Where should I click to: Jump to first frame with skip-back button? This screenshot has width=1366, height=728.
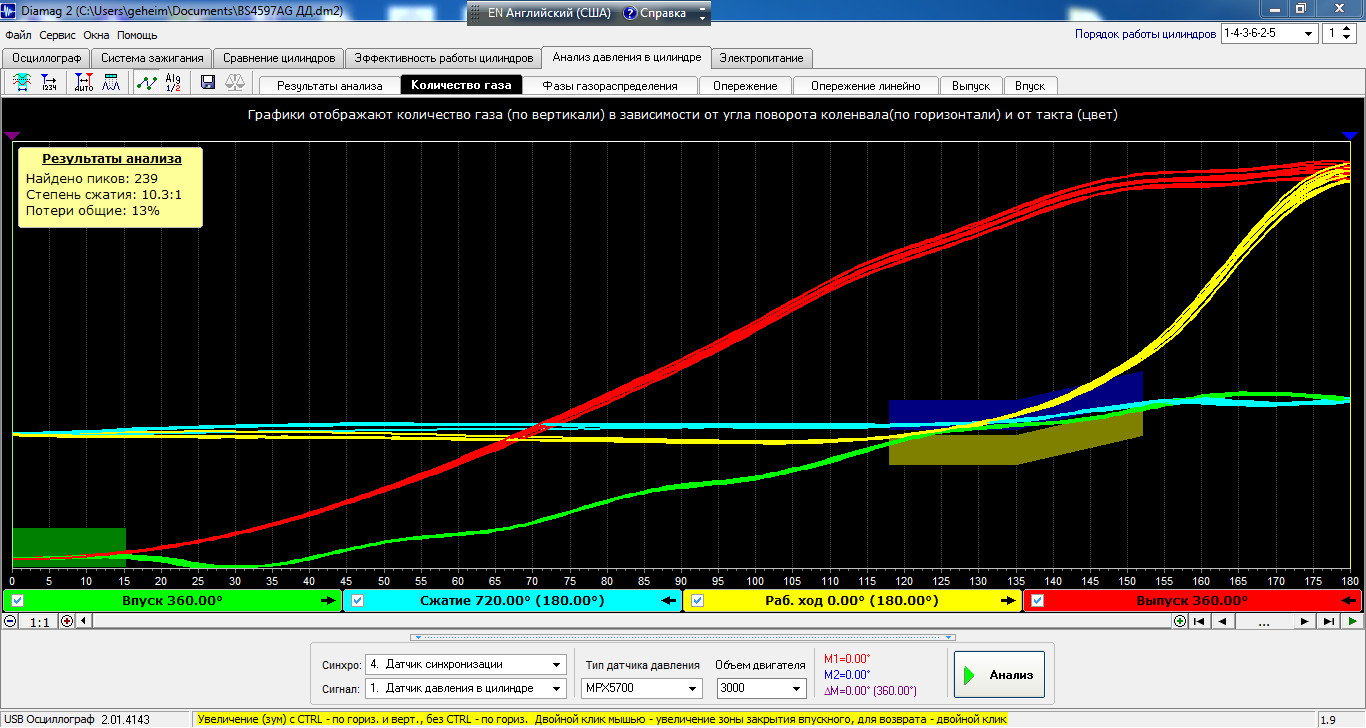(x=1200, y=621)
